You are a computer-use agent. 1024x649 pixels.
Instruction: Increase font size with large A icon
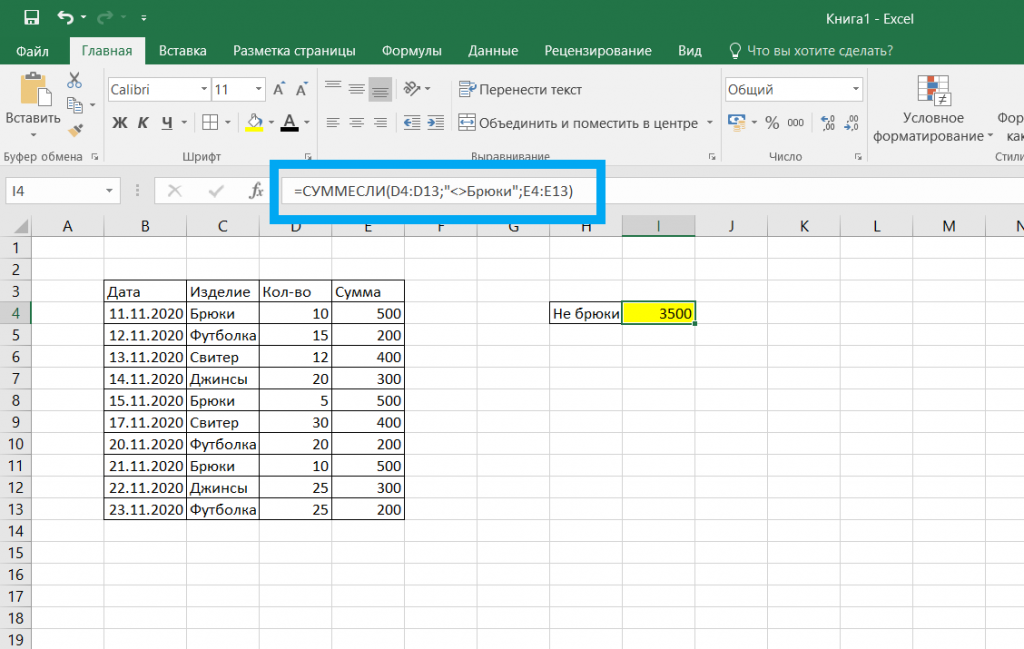[279, 89]
